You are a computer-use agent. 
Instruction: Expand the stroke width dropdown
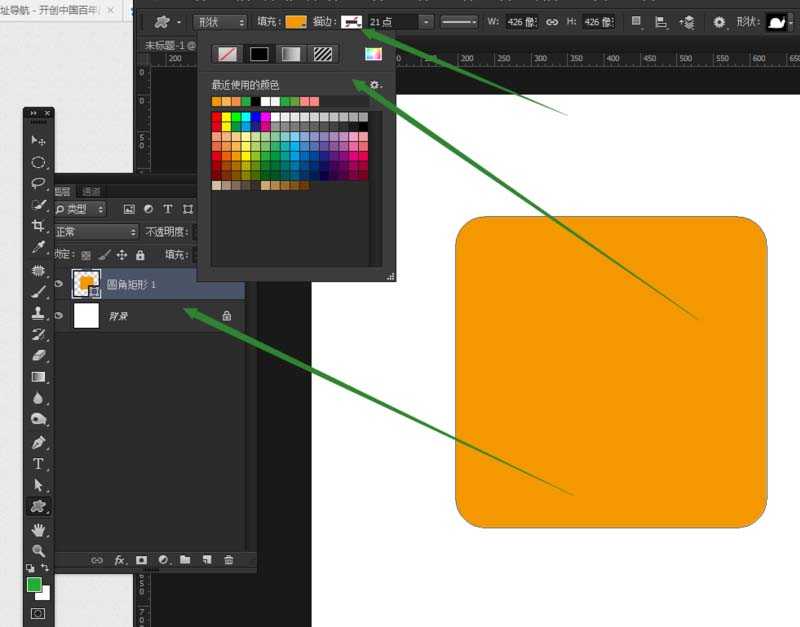426,22
